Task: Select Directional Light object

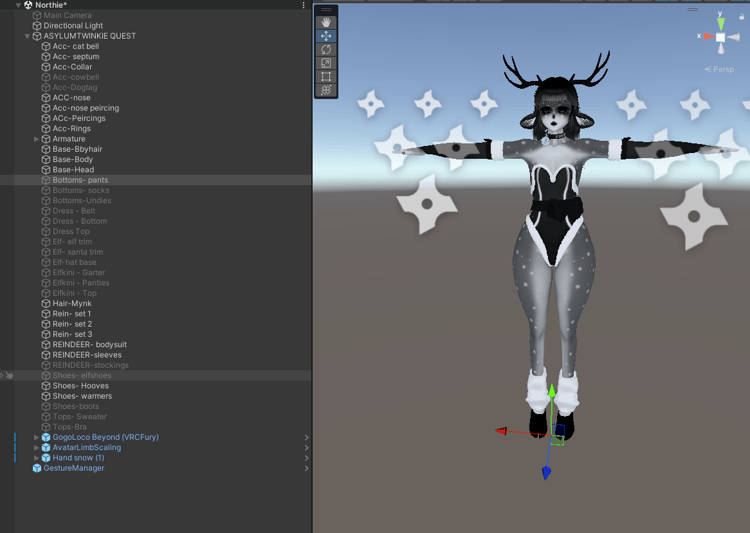Action: (x=73, y=26)
